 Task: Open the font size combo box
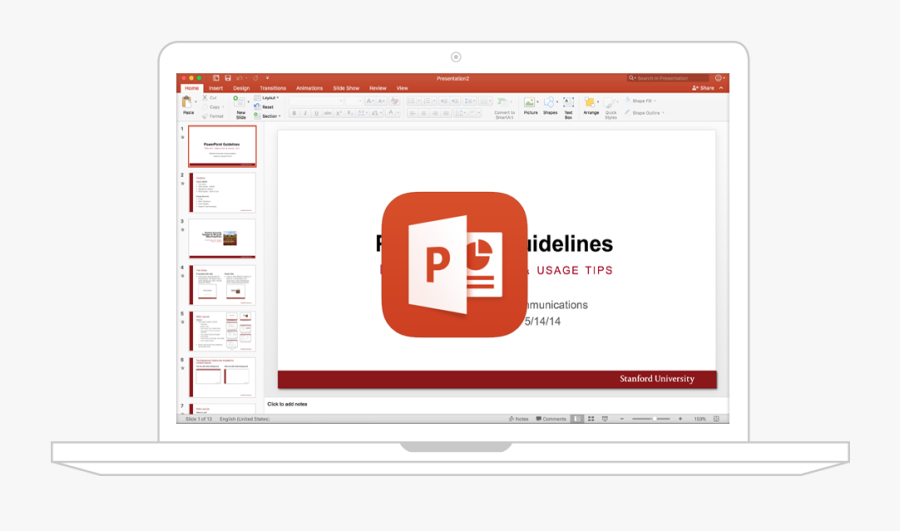pos(355,101)
